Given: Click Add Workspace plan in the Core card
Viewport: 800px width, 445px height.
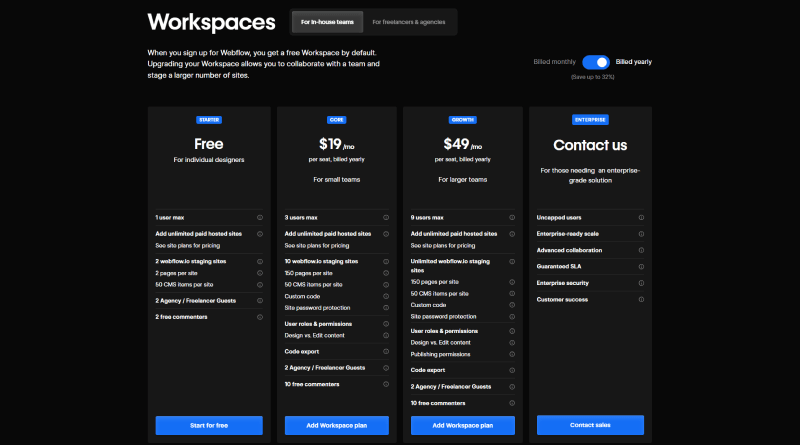Looking at the screenshot, I should (x=337, y=425).
